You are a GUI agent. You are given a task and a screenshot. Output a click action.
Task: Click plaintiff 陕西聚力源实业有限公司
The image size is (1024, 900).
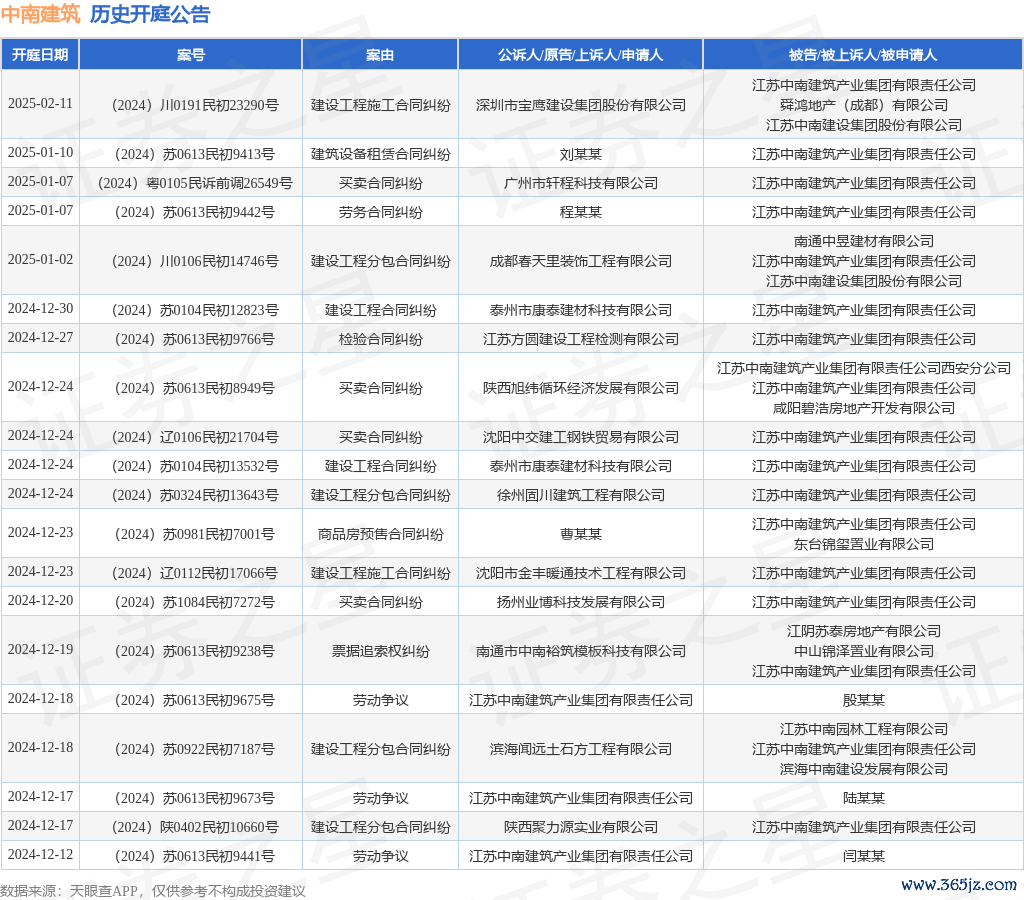click(581, 827)
